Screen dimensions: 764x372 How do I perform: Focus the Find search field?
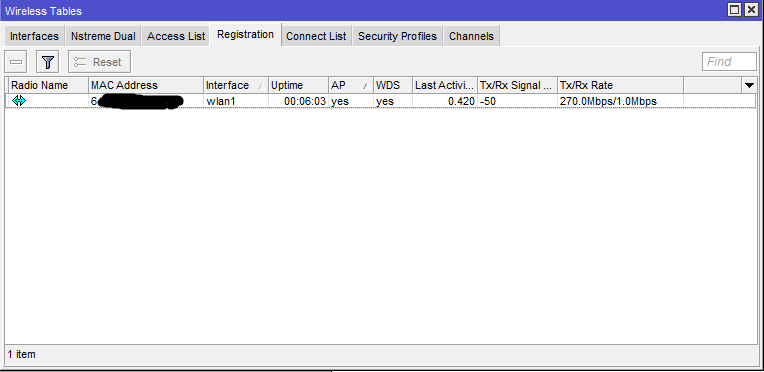pyautogui.click(x=729, y=61)
